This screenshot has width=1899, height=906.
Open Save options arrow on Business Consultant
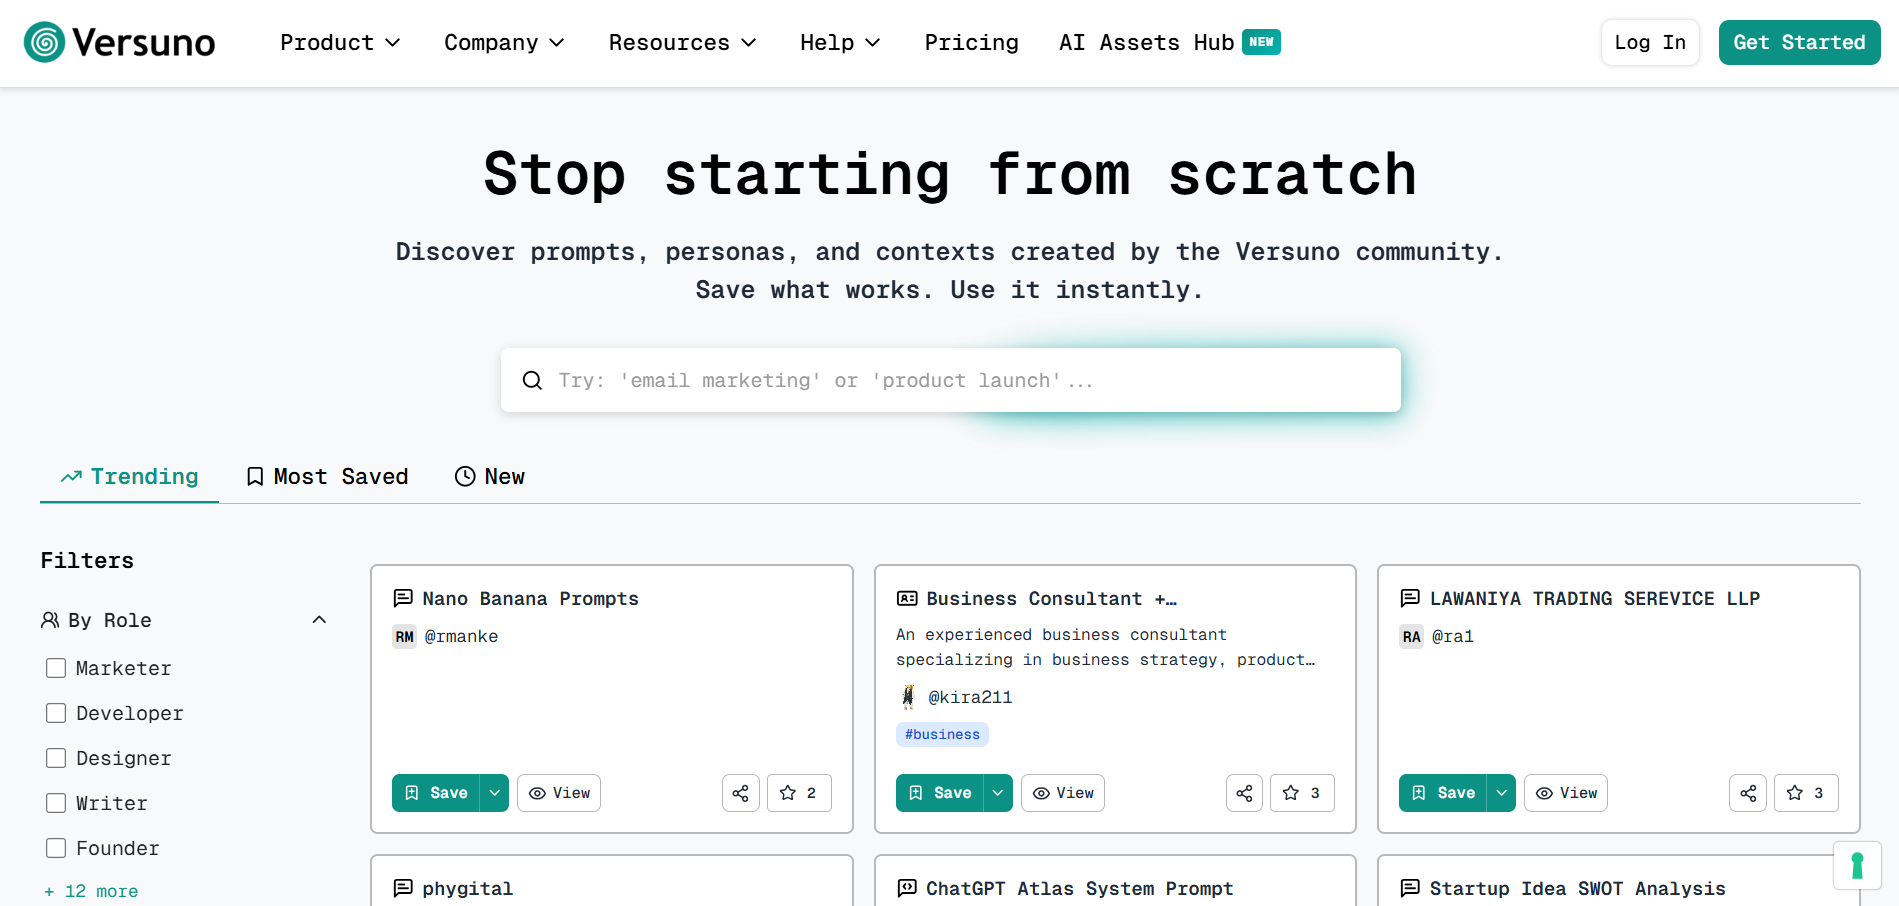pos(998,793)
